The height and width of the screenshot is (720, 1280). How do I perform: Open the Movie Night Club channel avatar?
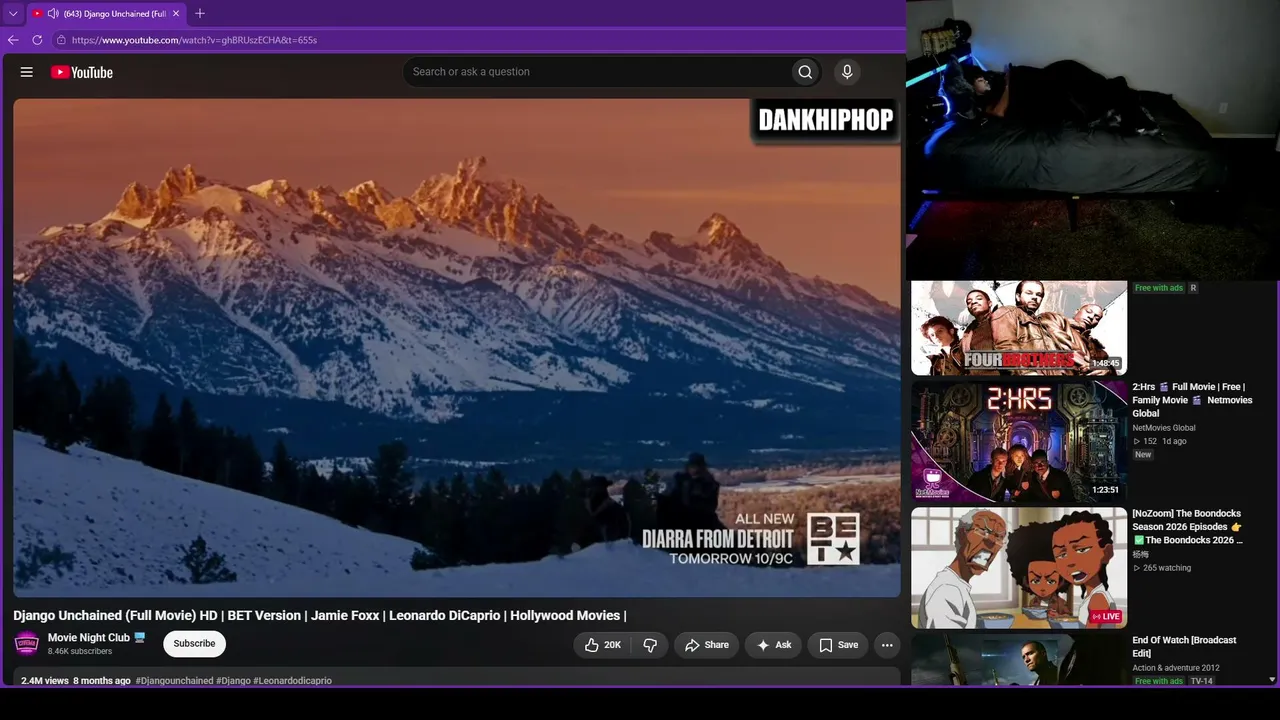(x=27, y=644)
